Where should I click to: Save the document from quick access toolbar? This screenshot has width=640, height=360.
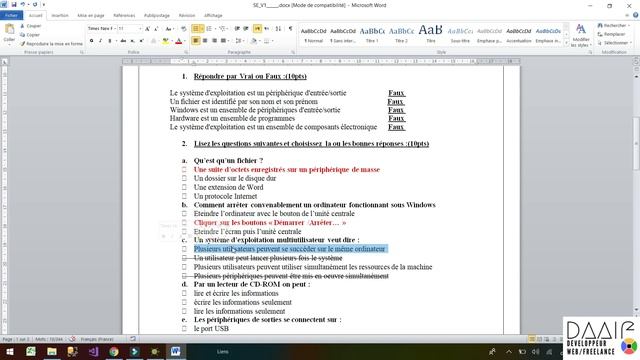(14, 5)
